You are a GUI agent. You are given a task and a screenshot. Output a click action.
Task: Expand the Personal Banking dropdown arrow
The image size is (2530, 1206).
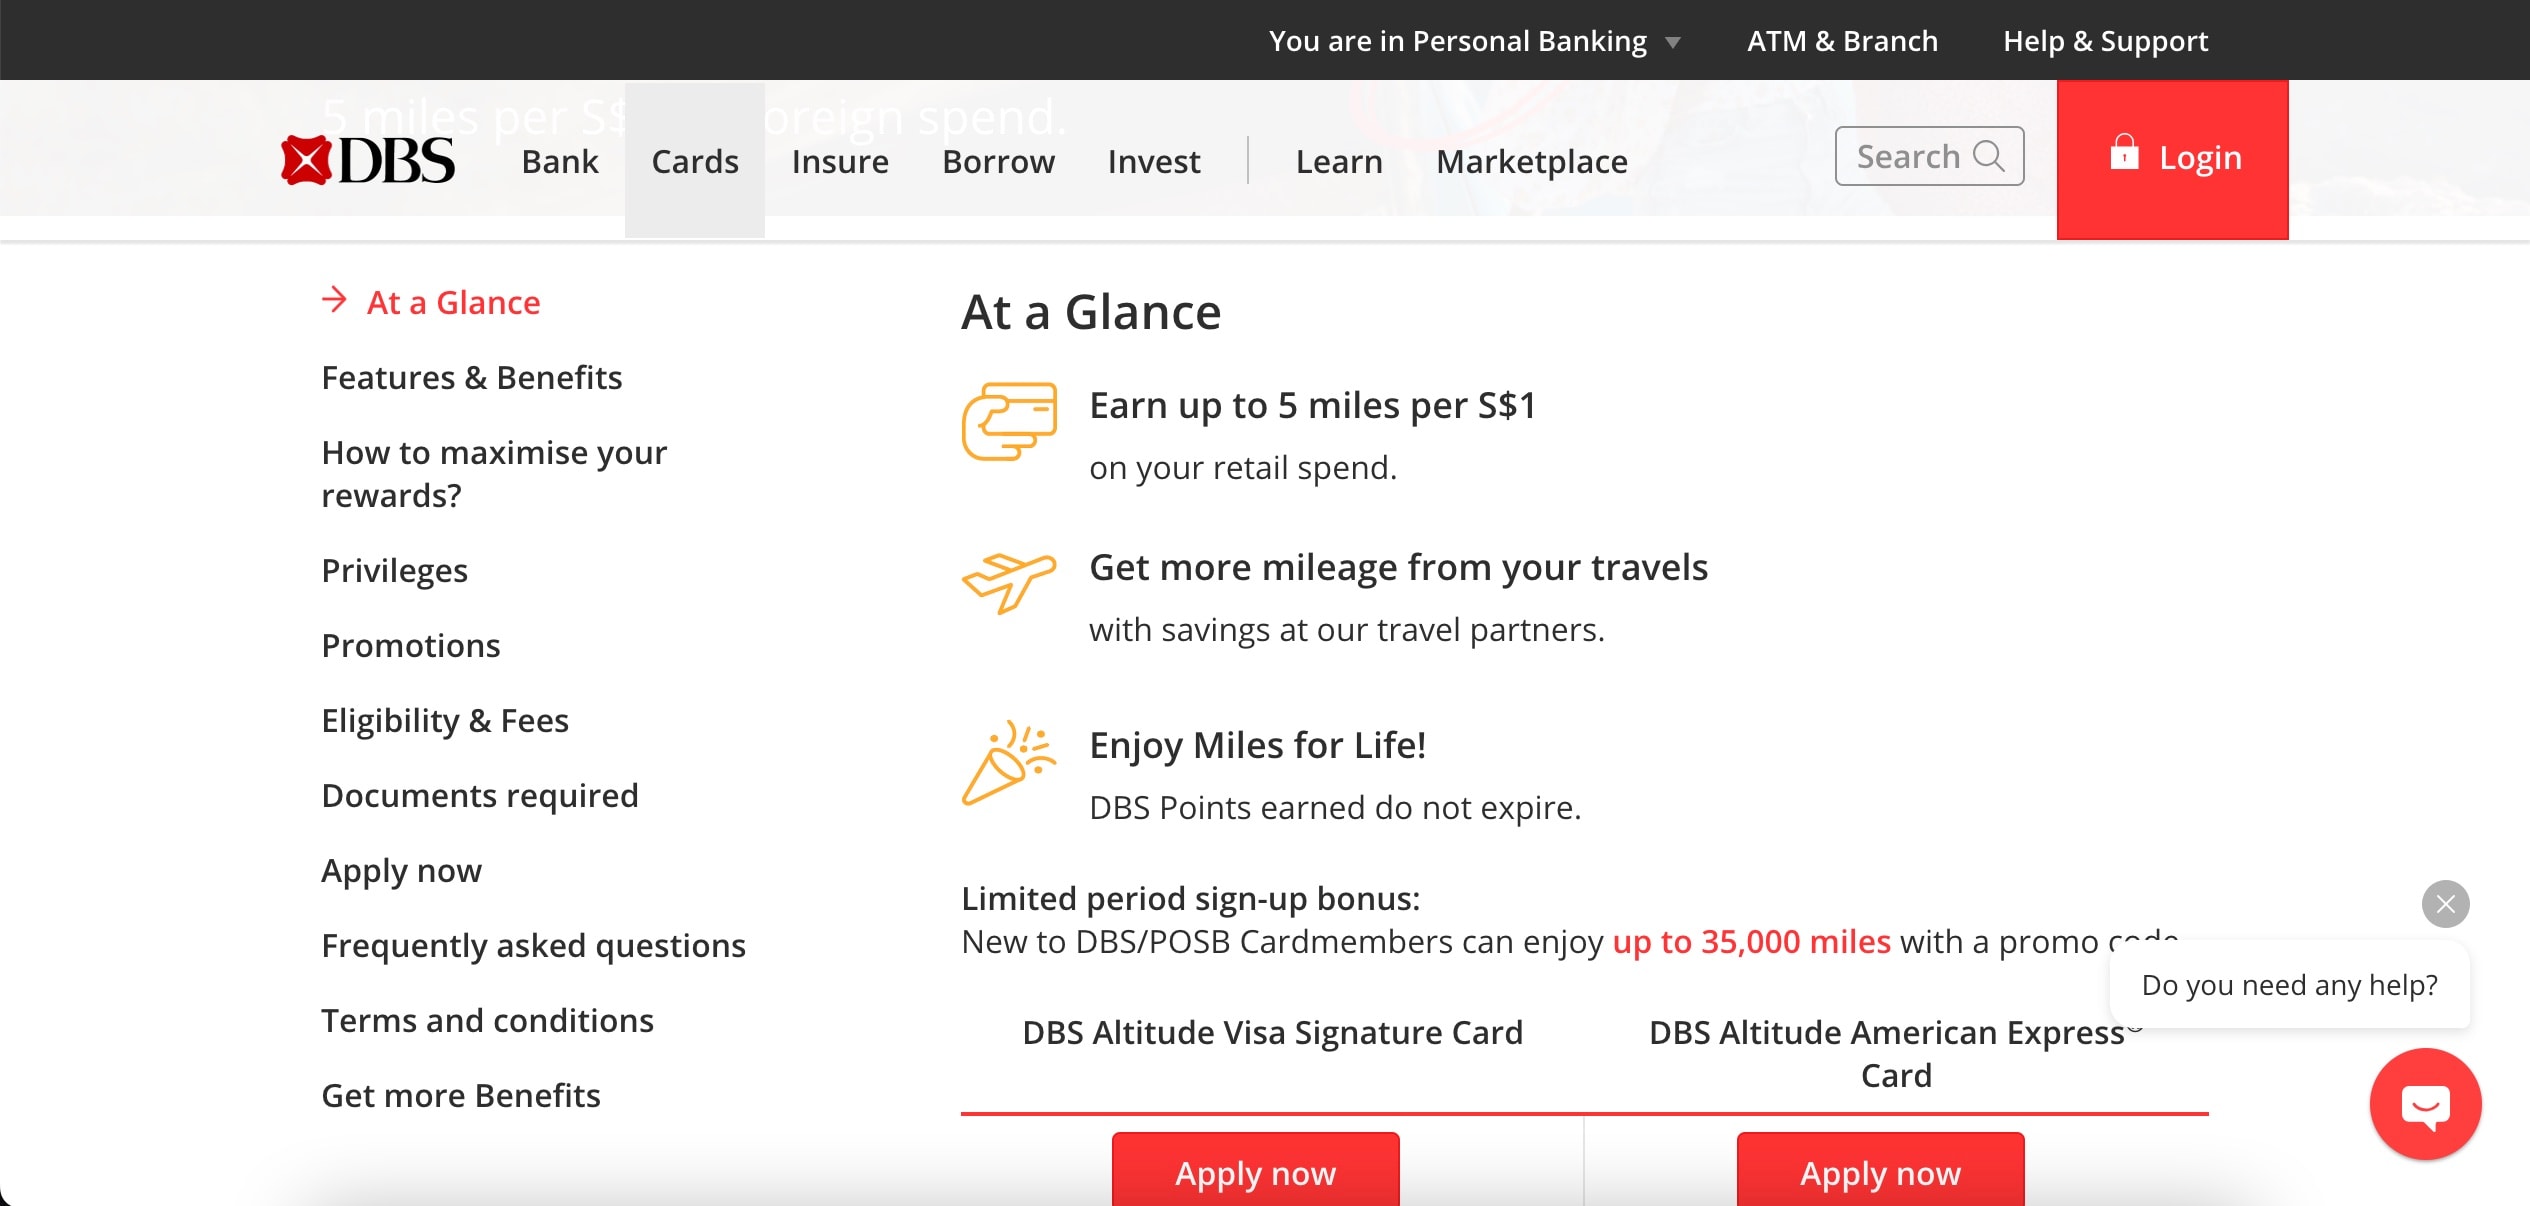coord(1673,43)
